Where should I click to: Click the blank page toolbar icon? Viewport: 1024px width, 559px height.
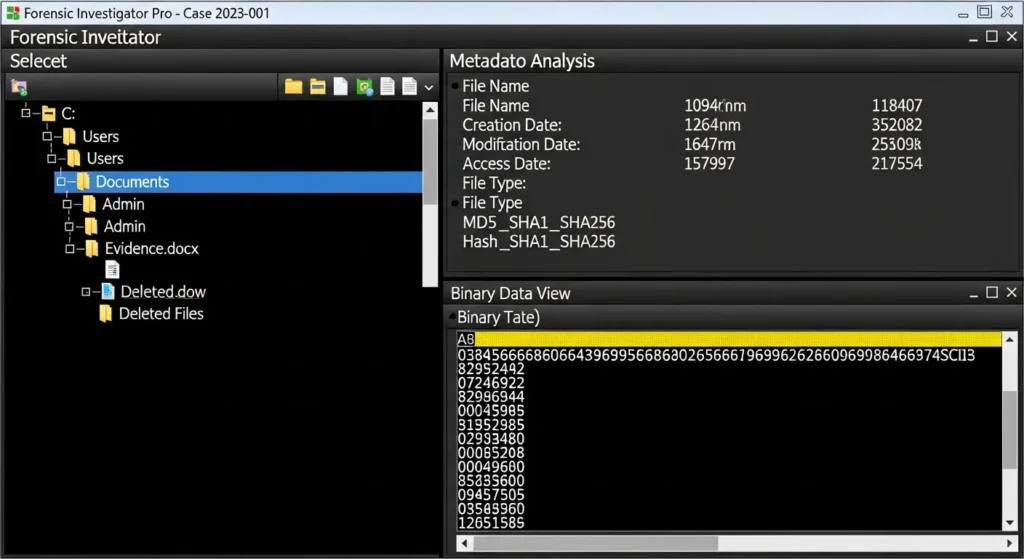click(340, 86)
